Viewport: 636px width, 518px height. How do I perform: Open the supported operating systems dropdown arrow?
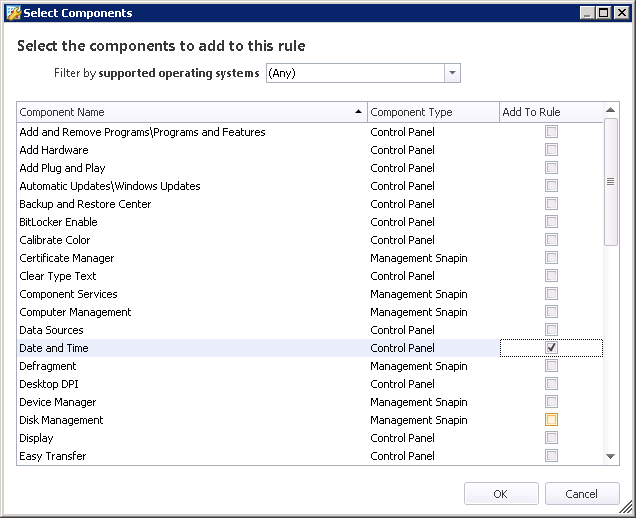coord(452,73)
